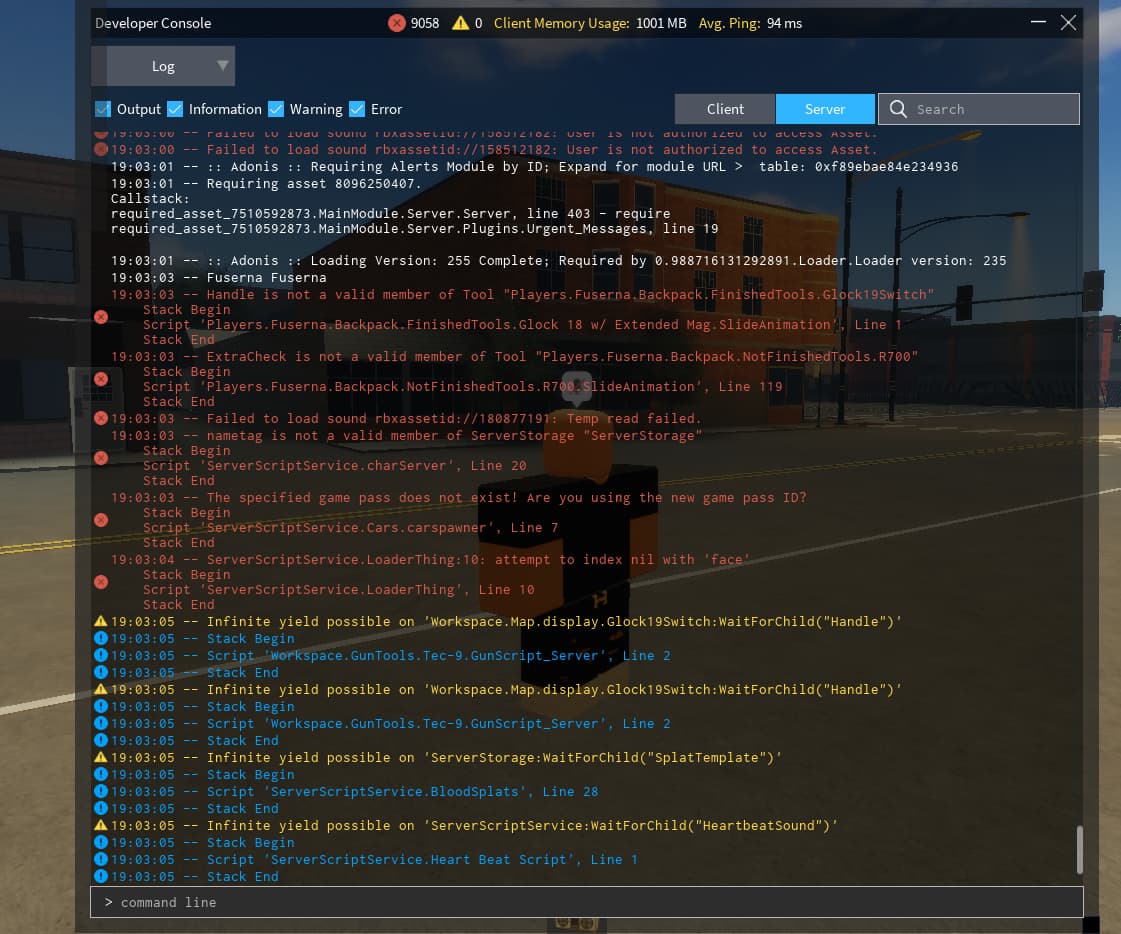Click the warning triangle on the Glock19Switch infinite yield entry

(x=100, y=621)
